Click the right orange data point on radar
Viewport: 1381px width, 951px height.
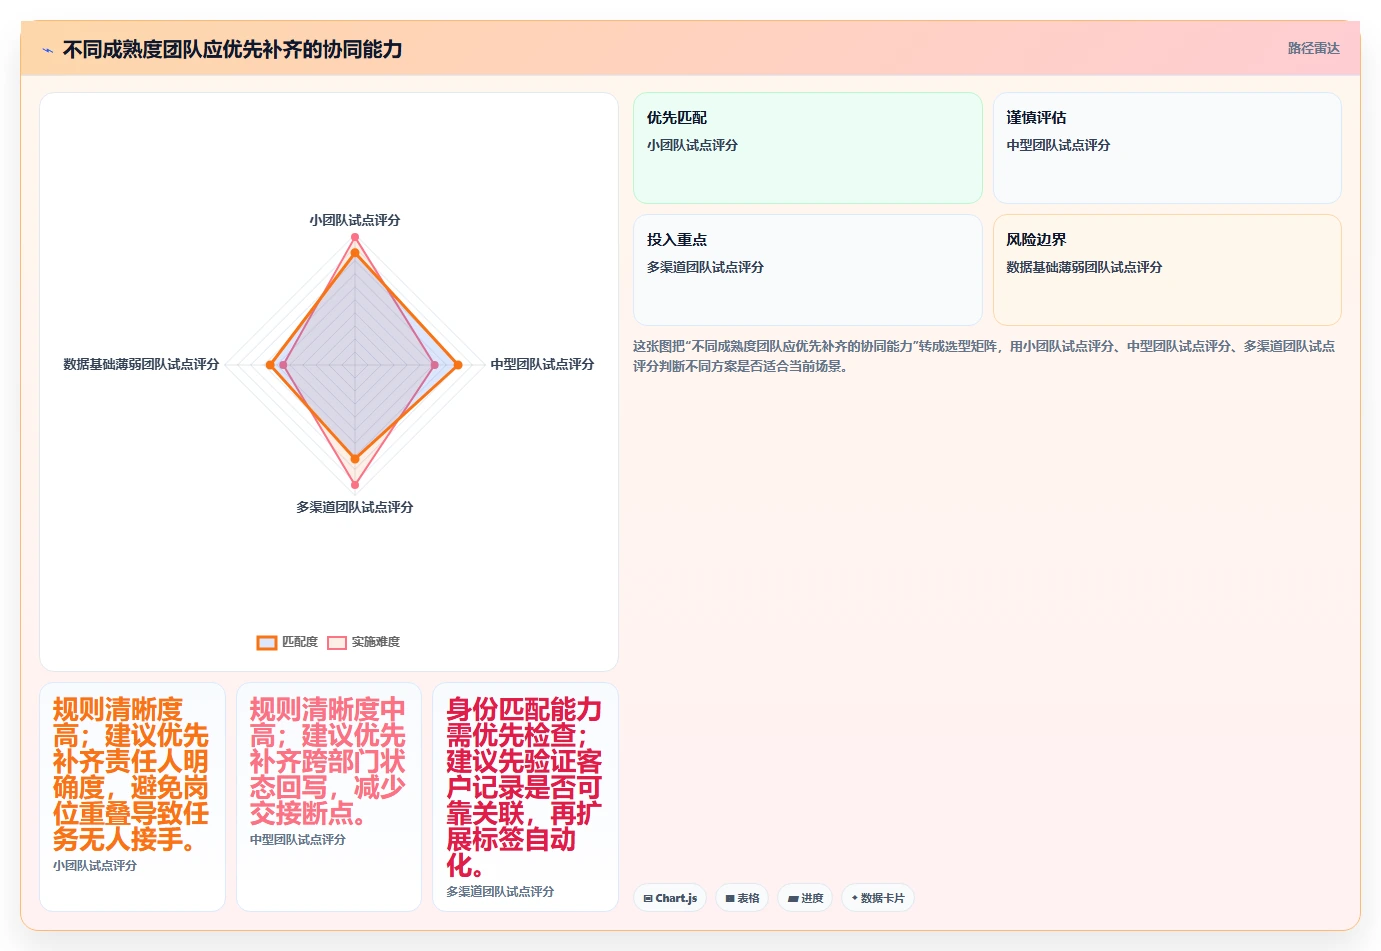tap(458, 365)
